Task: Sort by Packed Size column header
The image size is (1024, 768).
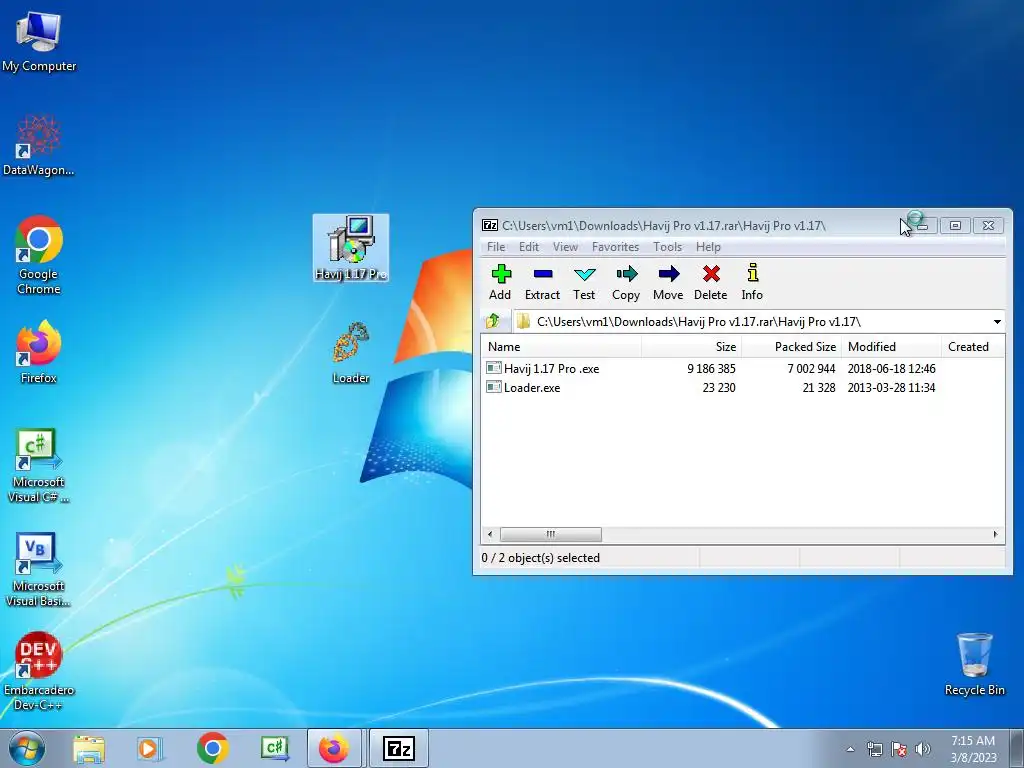Action: [791, 347]
